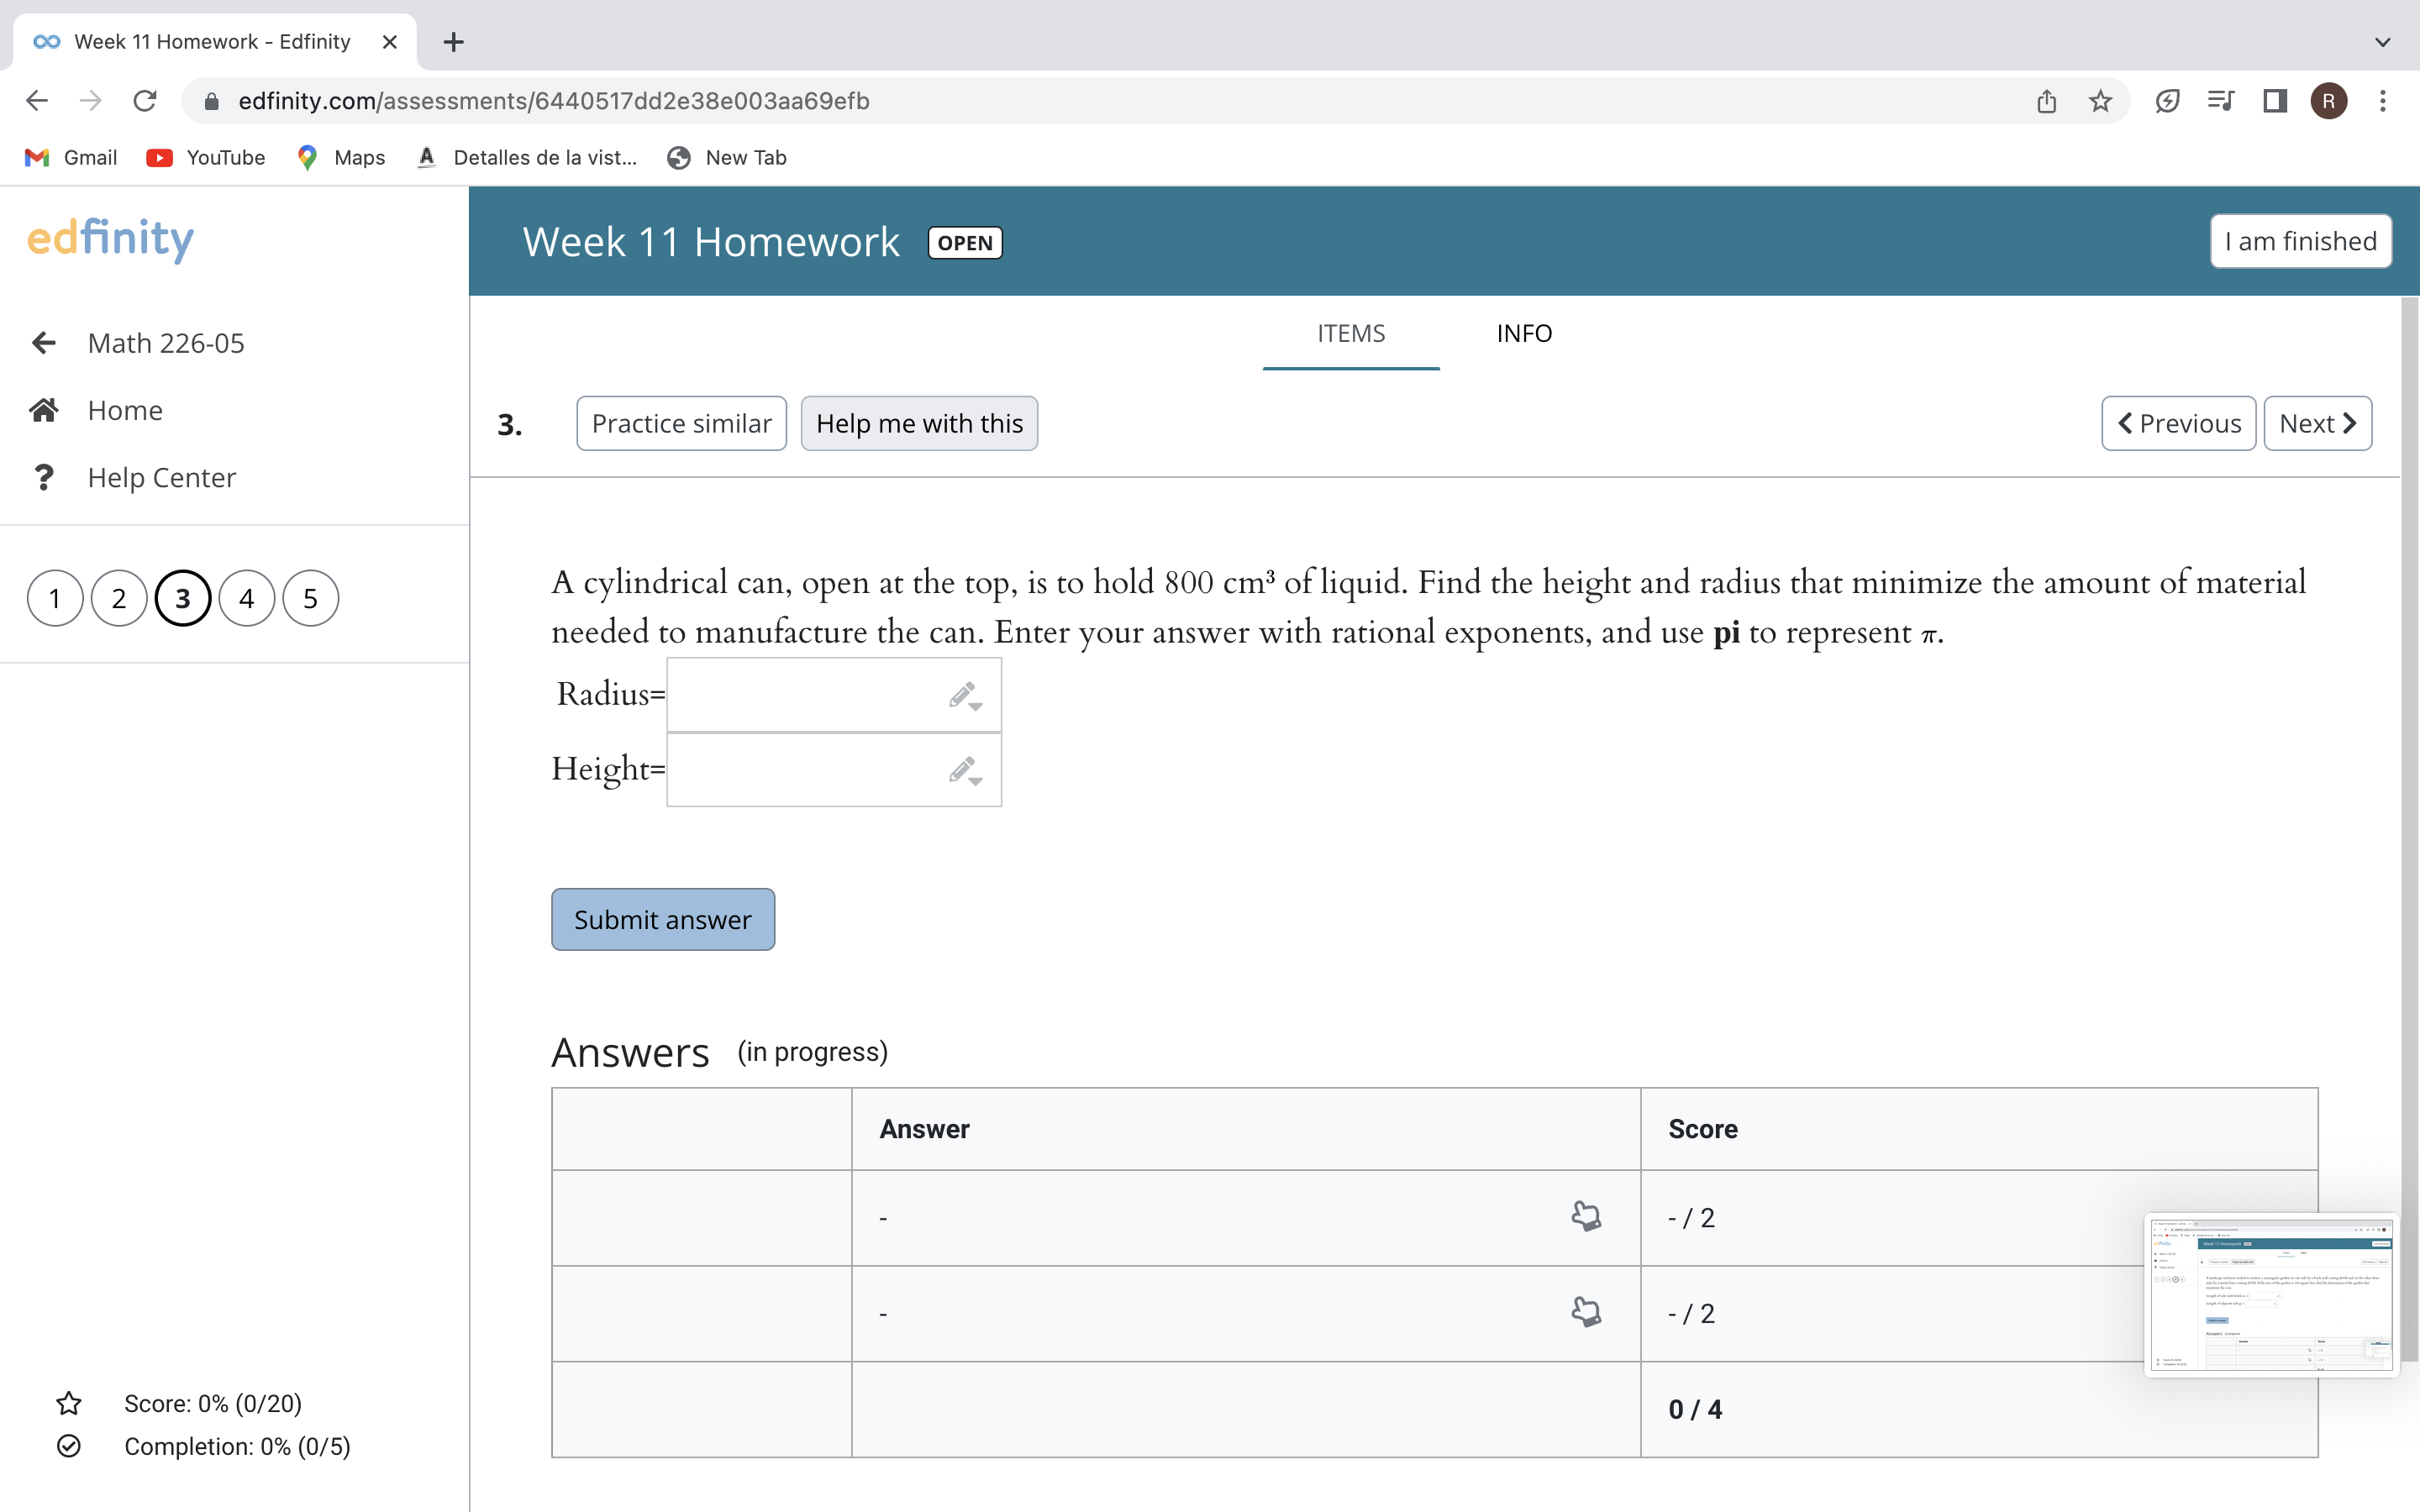Open the YouTube bookmark
Screen dimensions: 2420x1512
pos(205,157)
